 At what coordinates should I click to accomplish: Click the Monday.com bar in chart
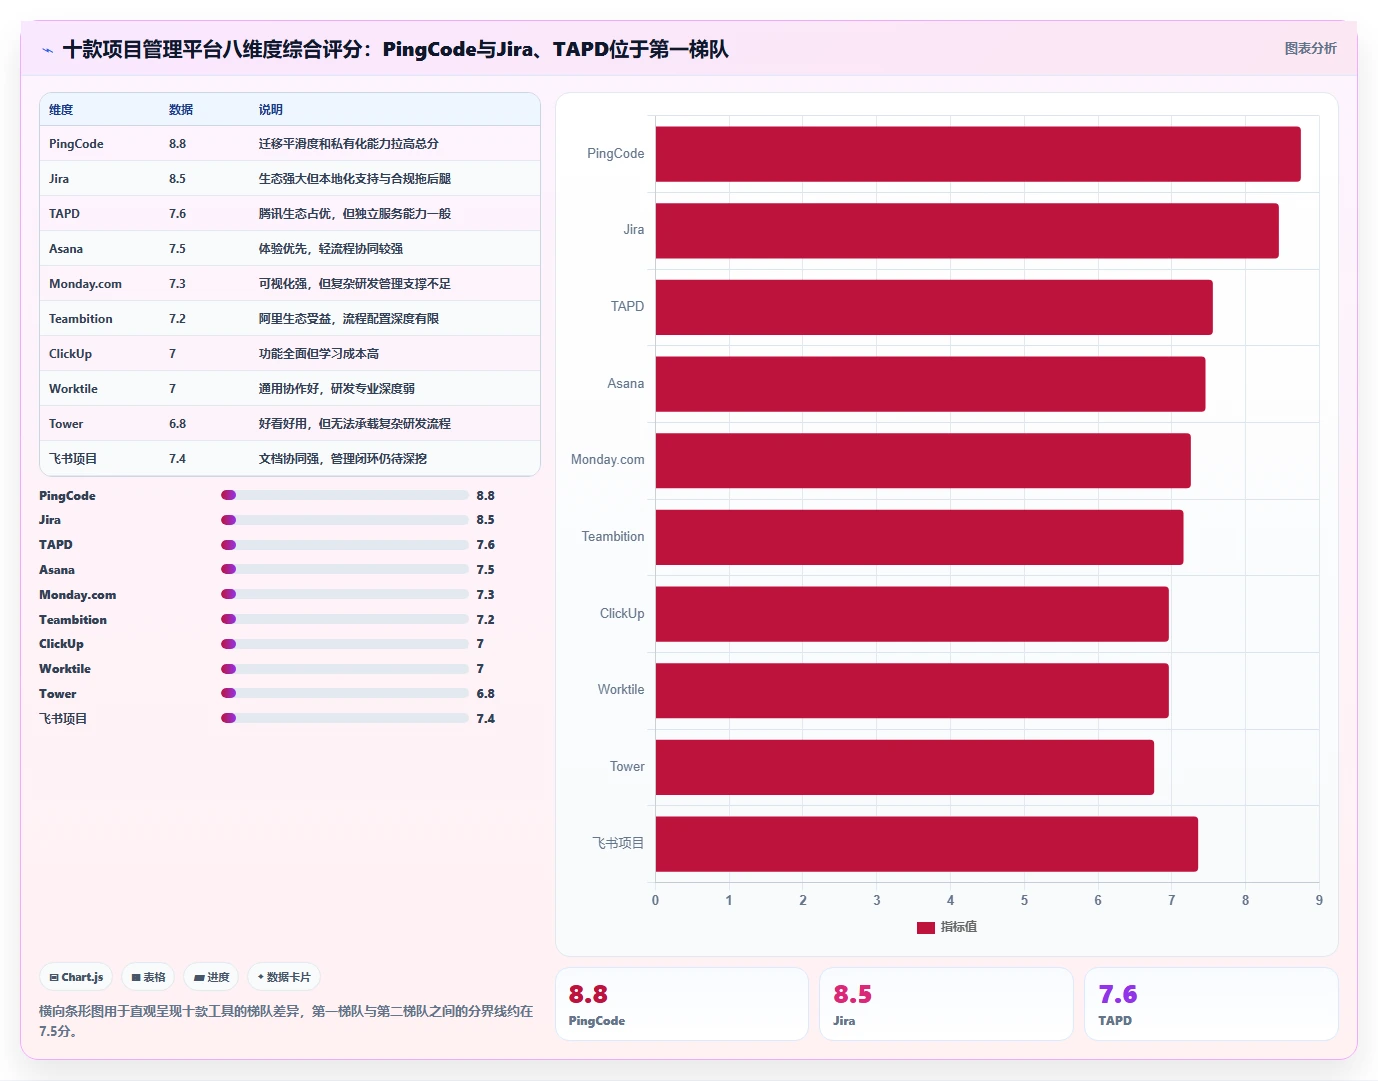pos(923,461)
